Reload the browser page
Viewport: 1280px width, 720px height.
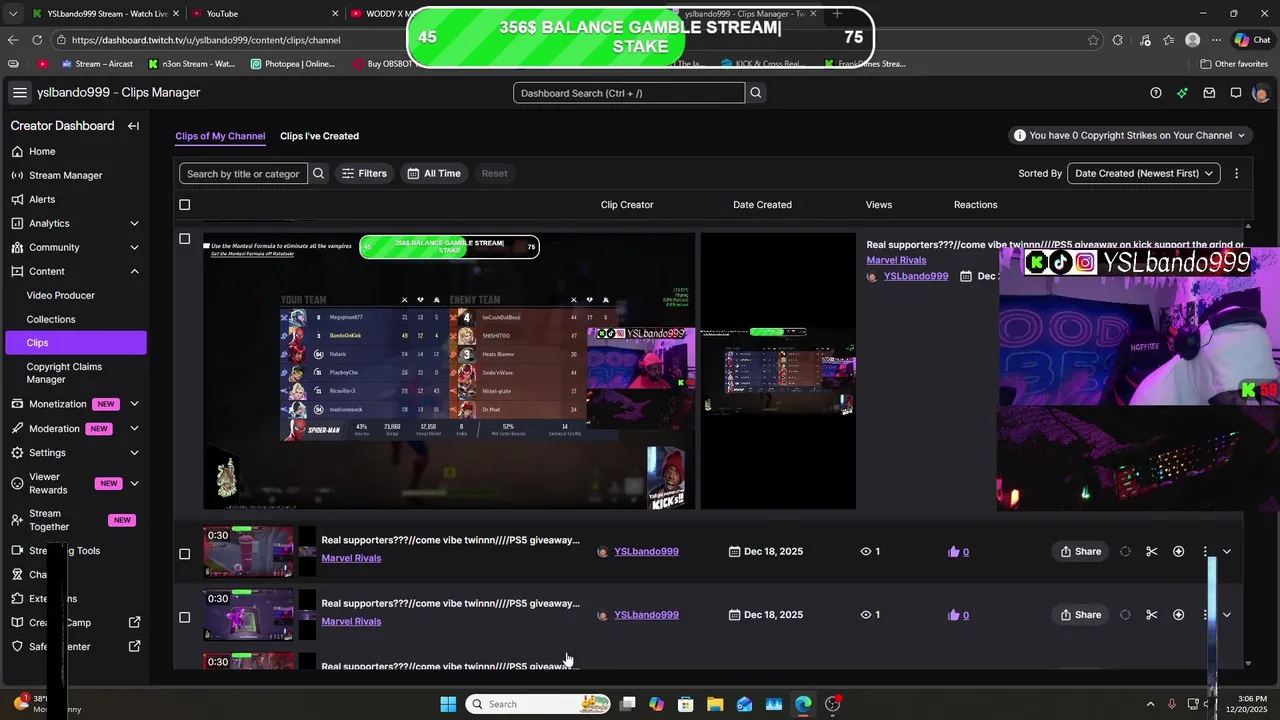(37, 40)
